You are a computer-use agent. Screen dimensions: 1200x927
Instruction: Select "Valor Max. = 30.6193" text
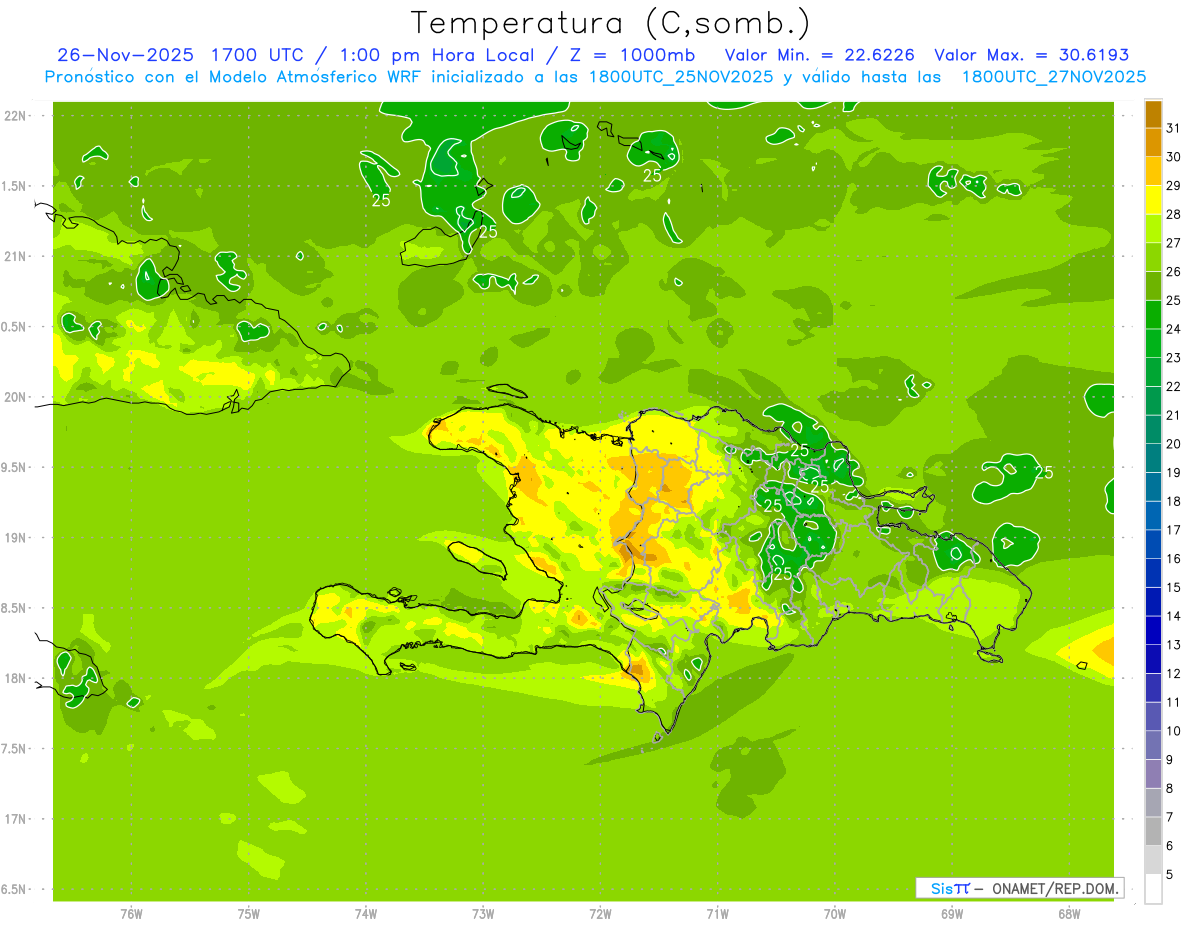pyautogui.click(x=1031, y=55)
